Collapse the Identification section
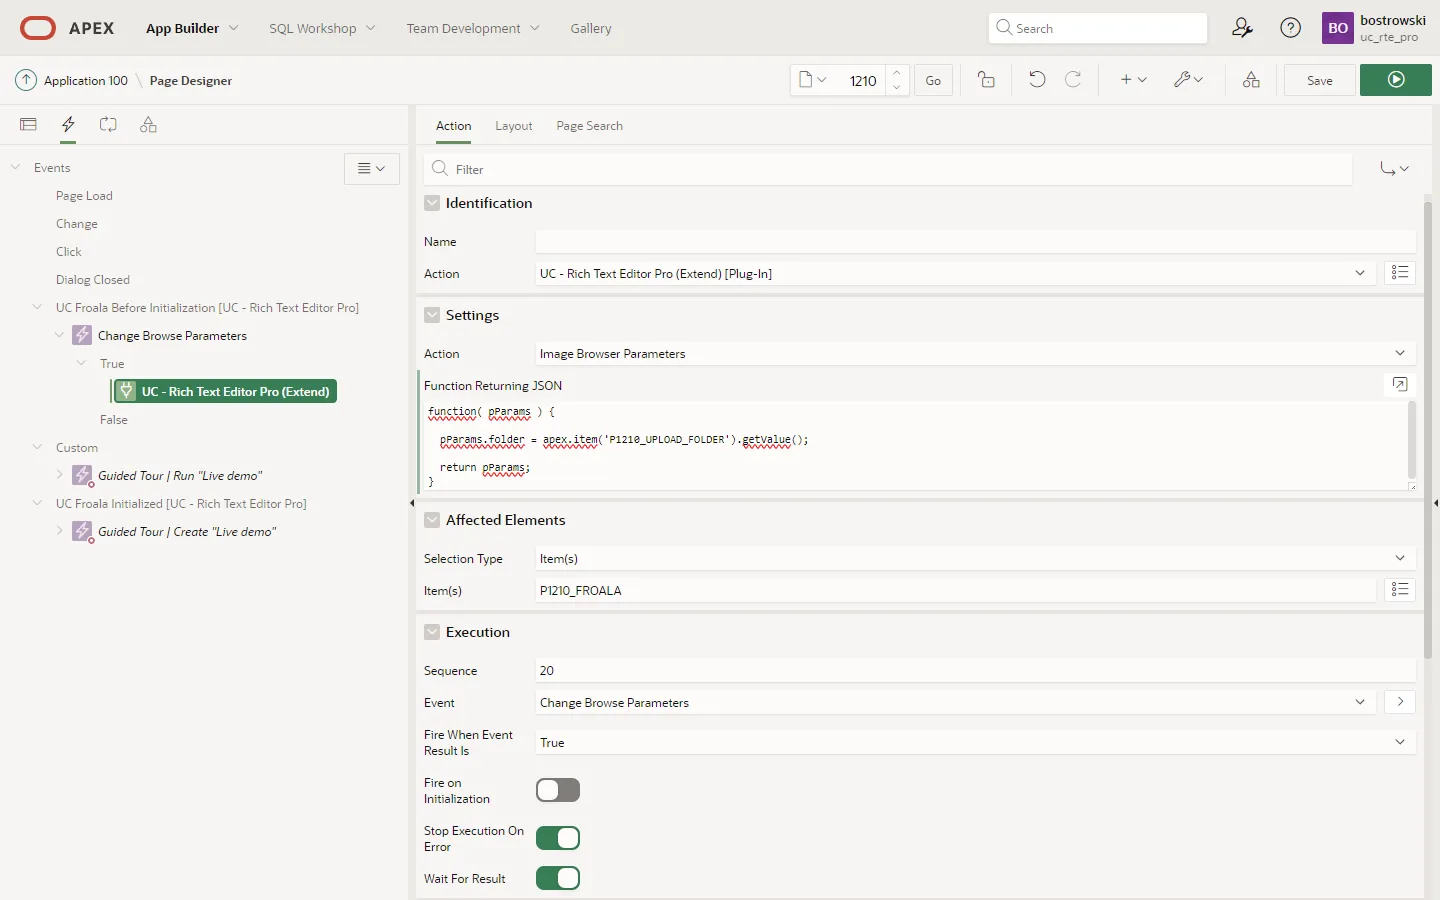The height and width of the screenshot is (900, 1440). pos(432,203)
